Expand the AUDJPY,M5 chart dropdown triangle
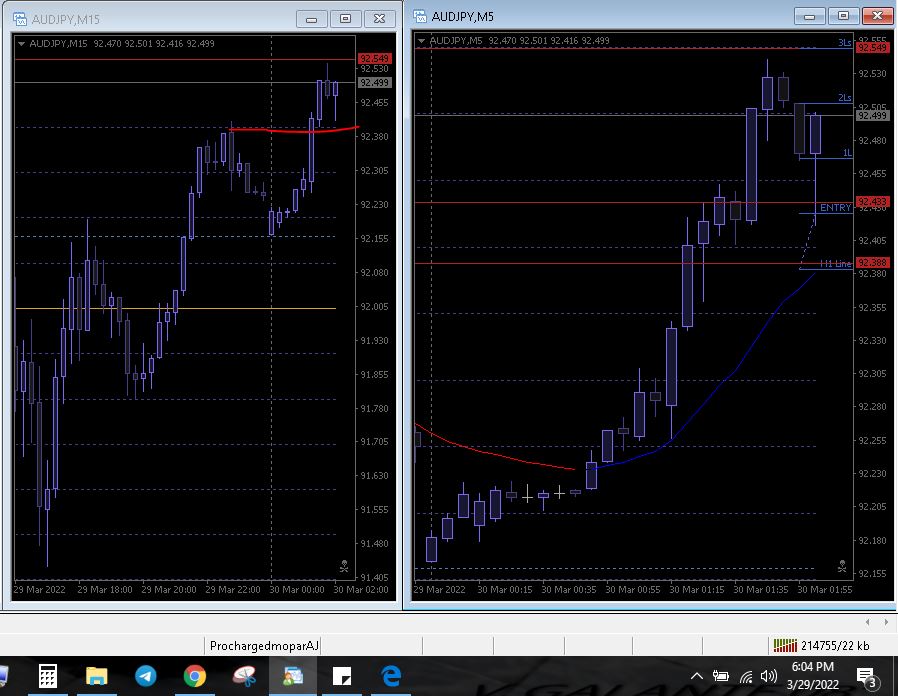 [422, 41]
